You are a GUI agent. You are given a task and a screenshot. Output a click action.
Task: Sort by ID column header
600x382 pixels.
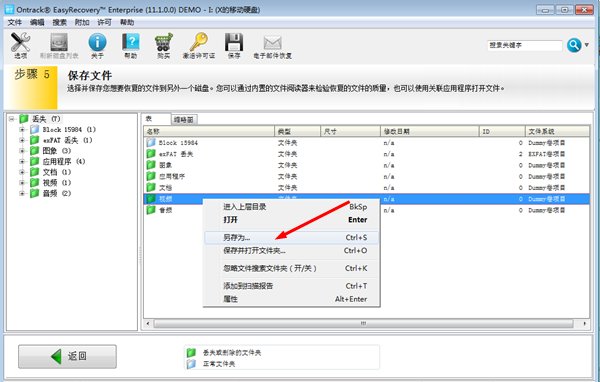tap(502, 131)
